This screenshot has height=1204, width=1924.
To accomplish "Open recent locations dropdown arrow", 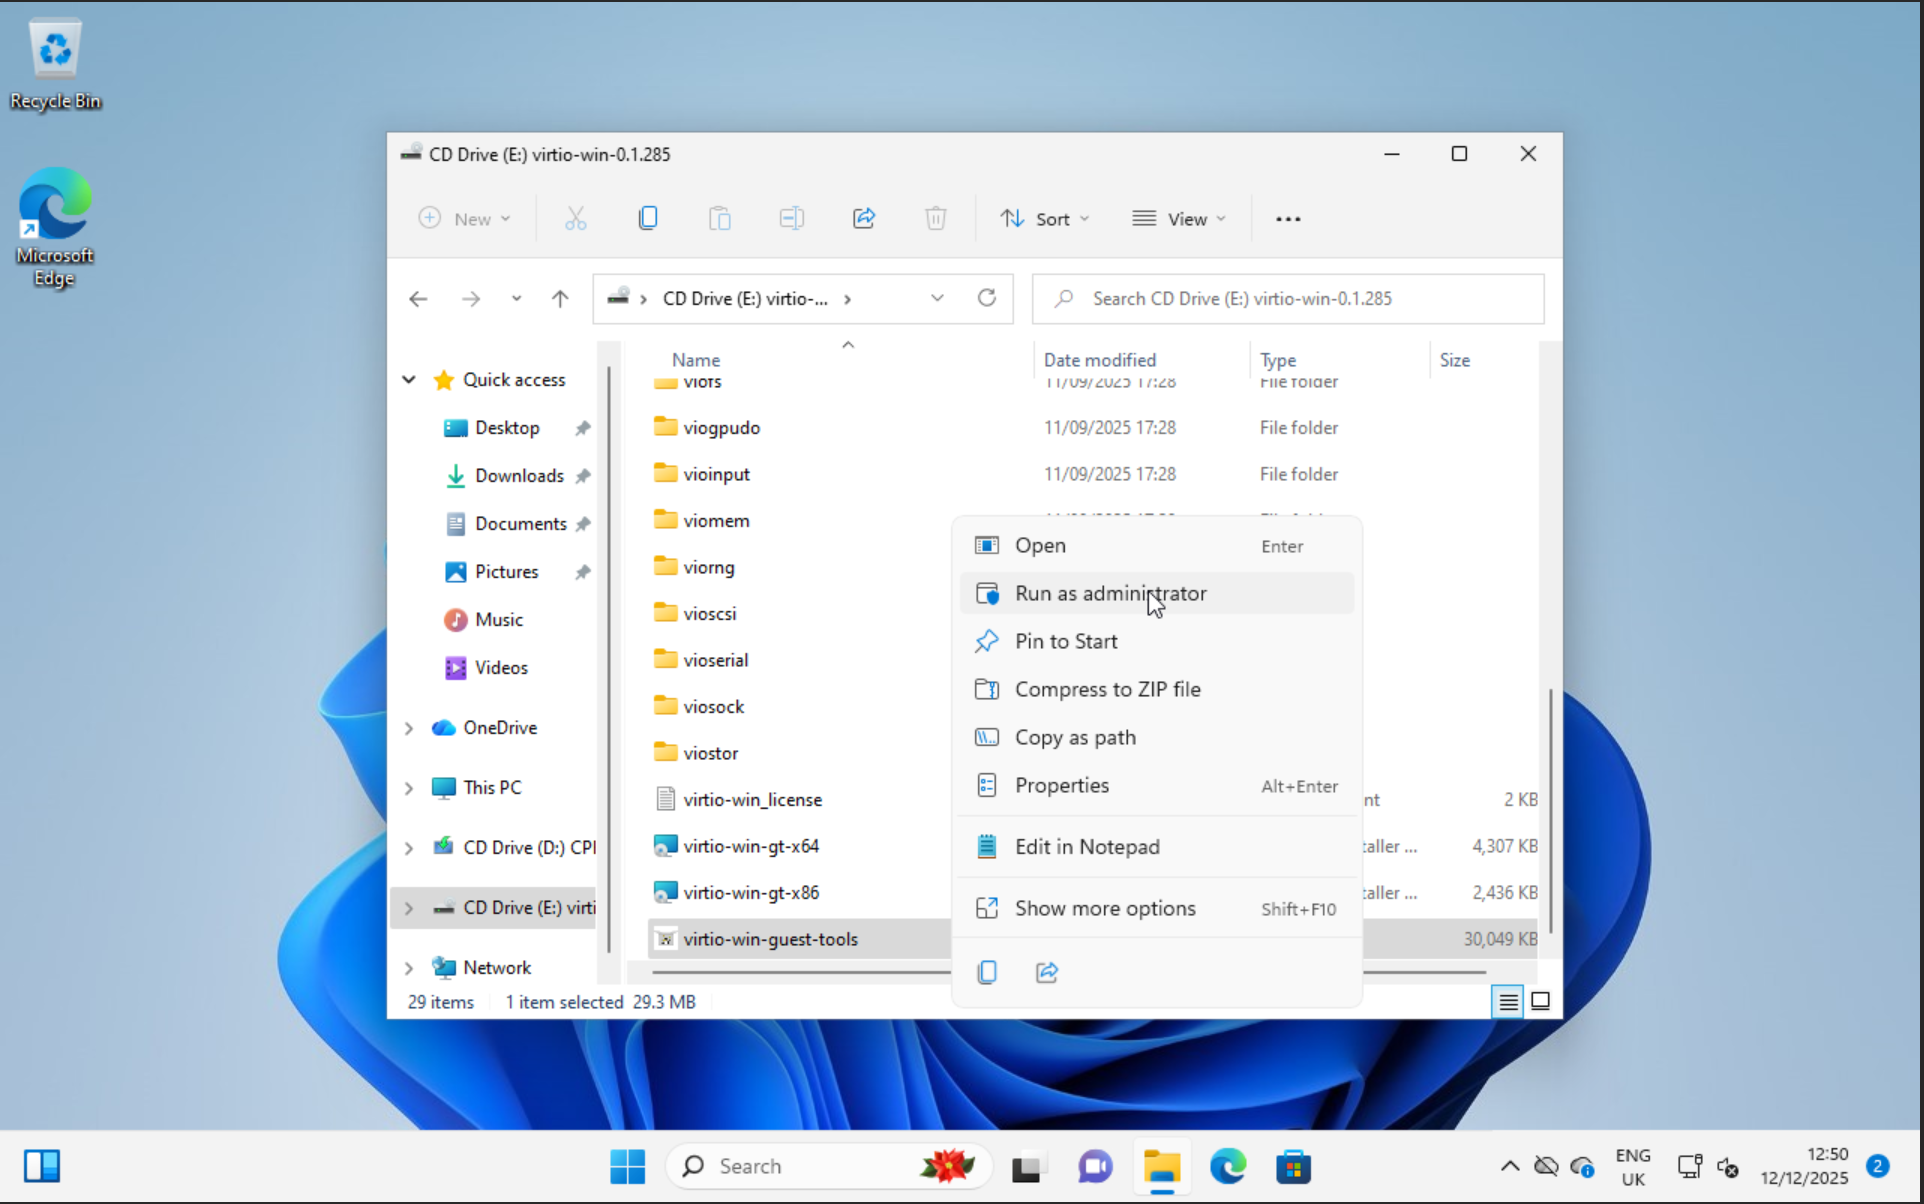I will tap(516, 299).
